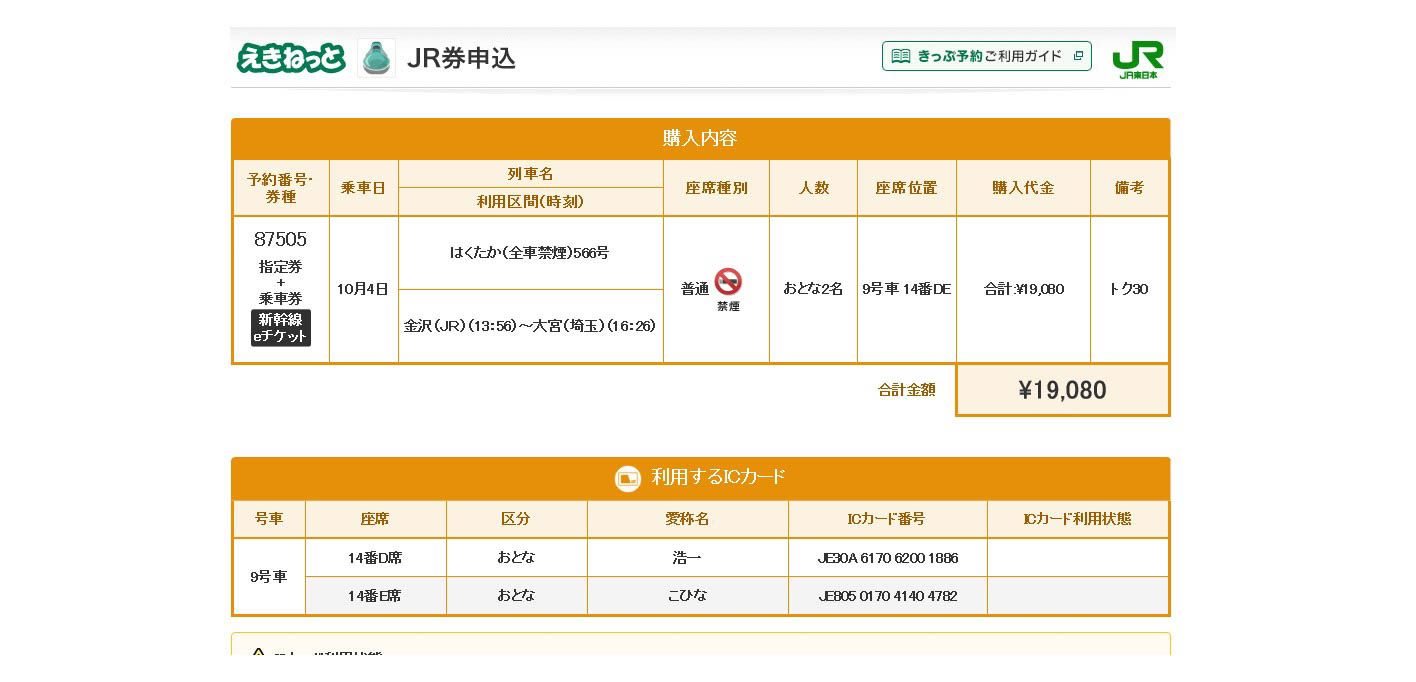Click IC card number JE805 0170 4140 4782

point(887,596)
